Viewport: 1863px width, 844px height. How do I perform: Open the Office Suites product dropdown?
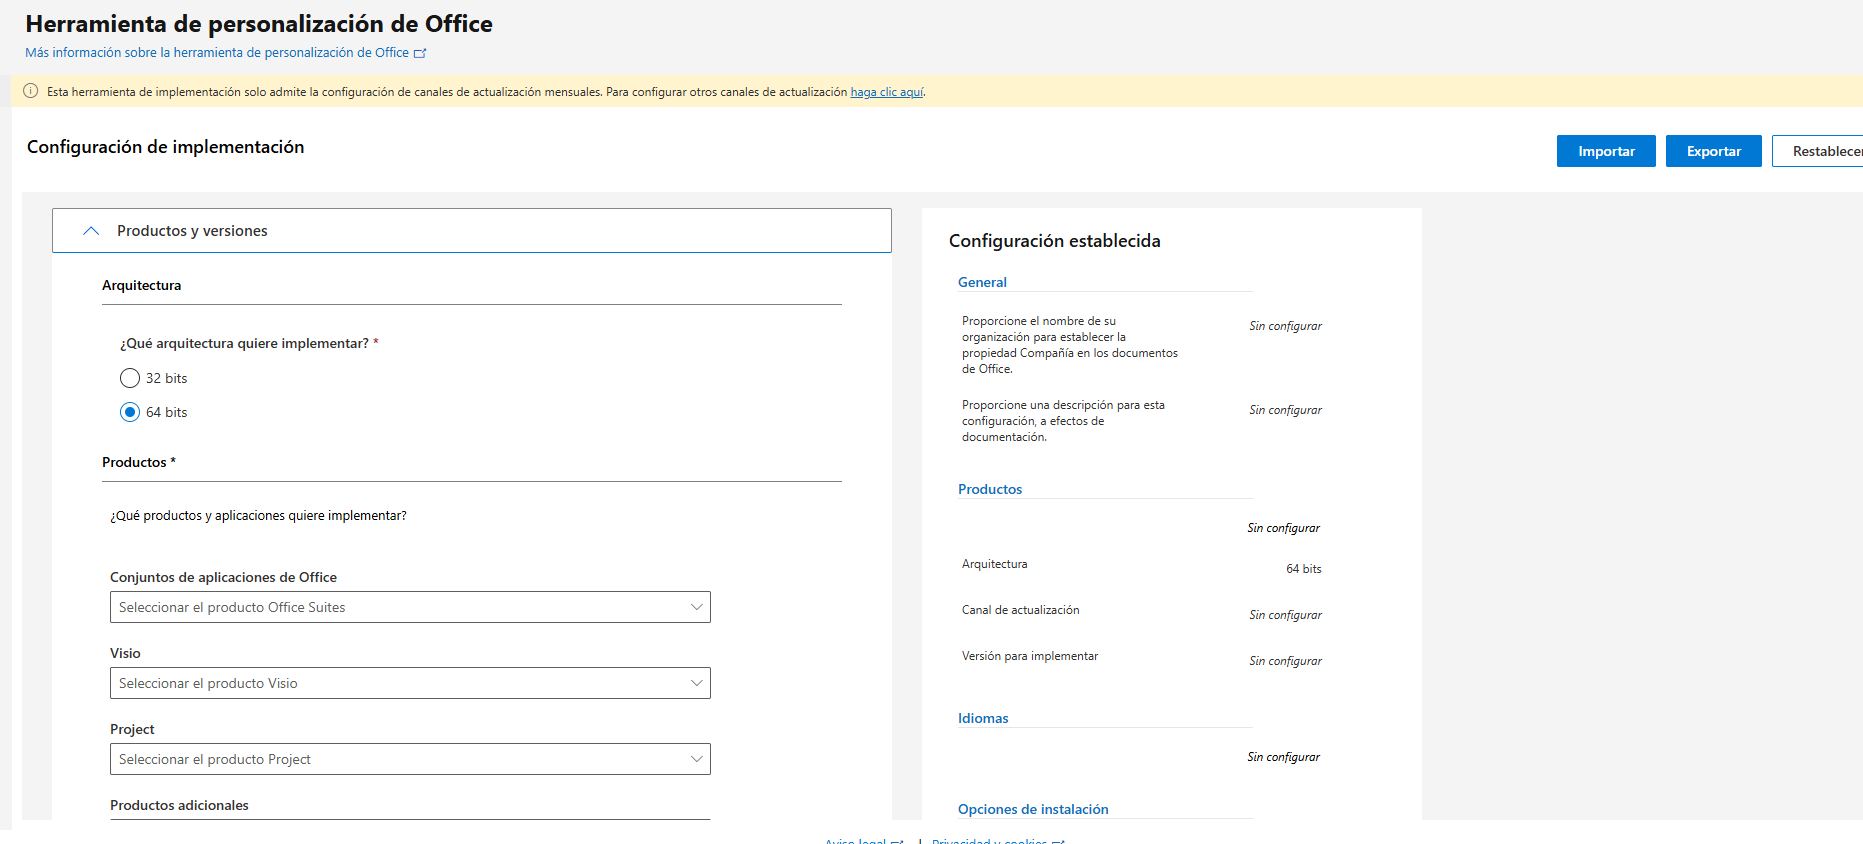[410, 607]
